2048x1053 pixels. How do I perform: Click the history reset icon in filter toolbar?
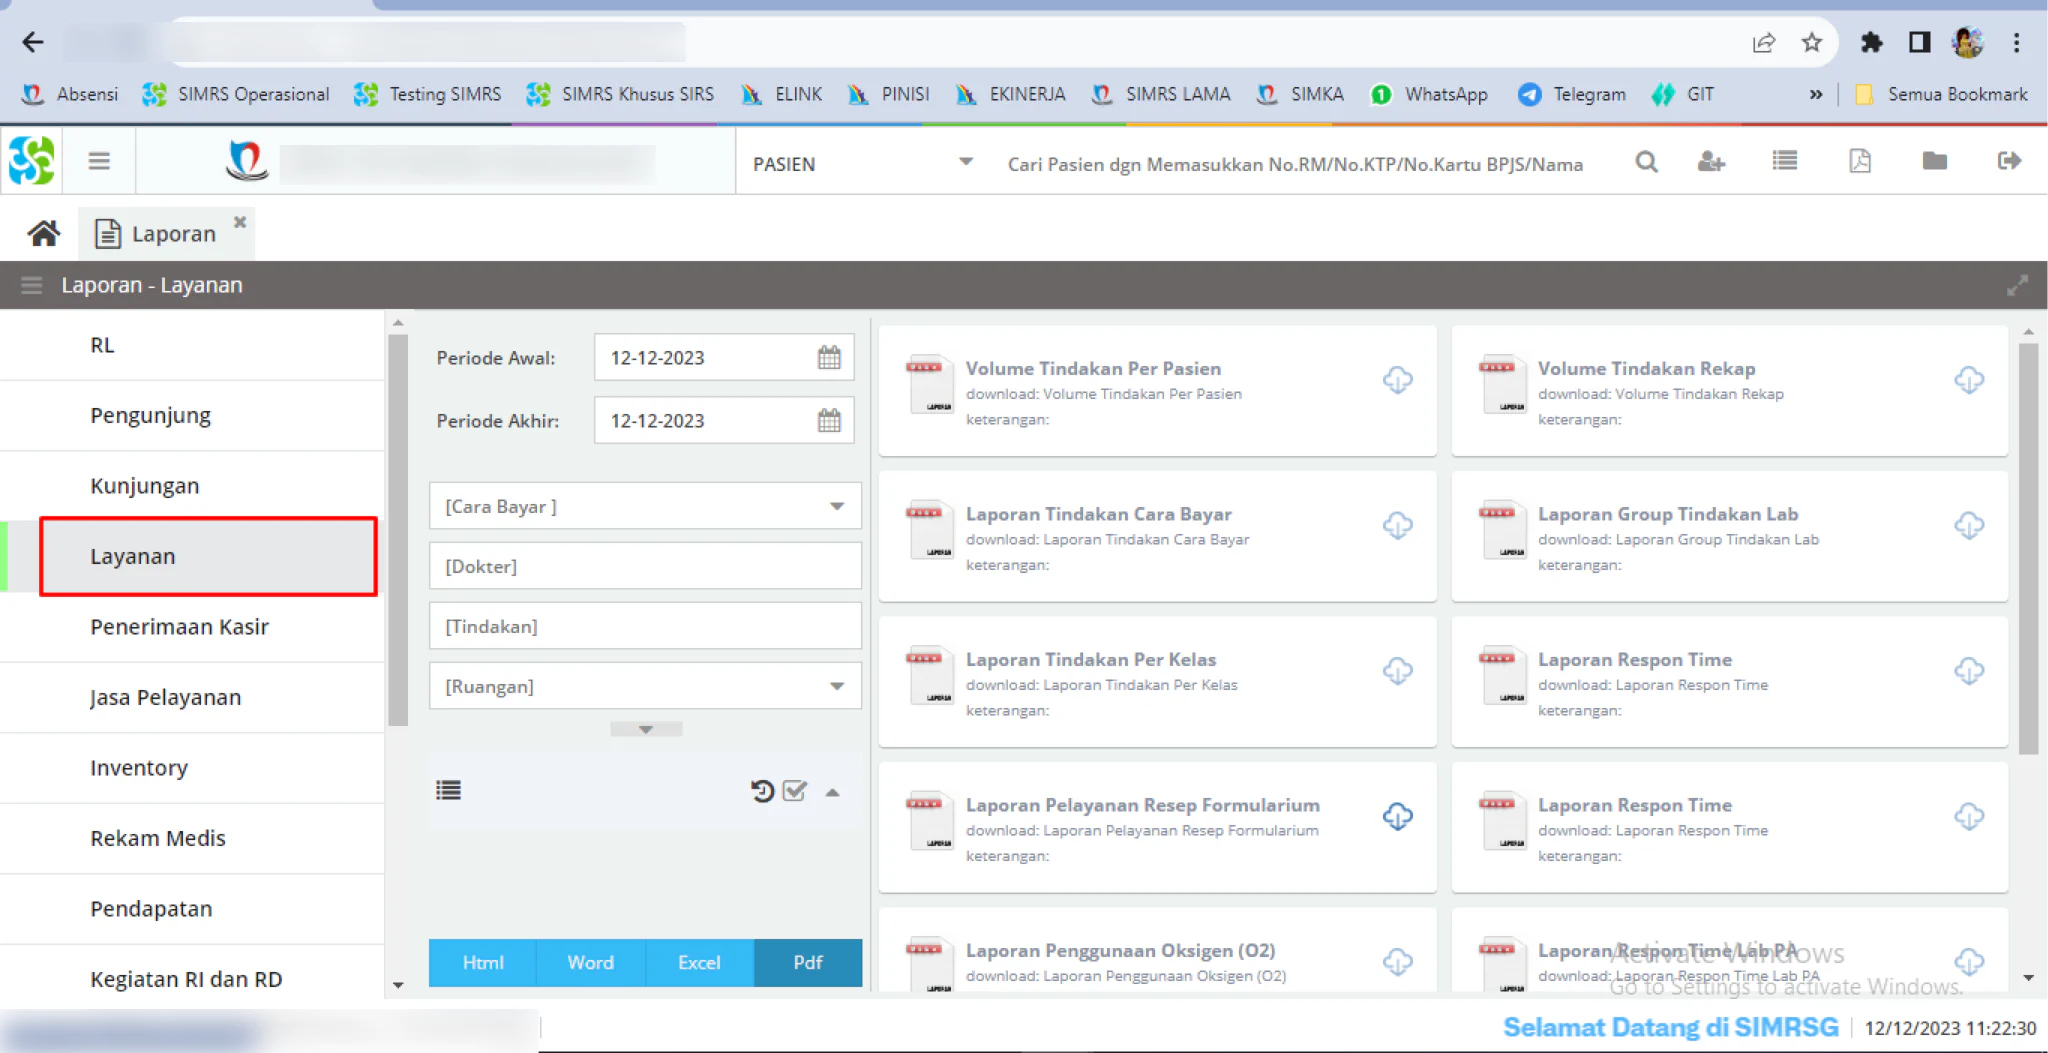(762, 791)
